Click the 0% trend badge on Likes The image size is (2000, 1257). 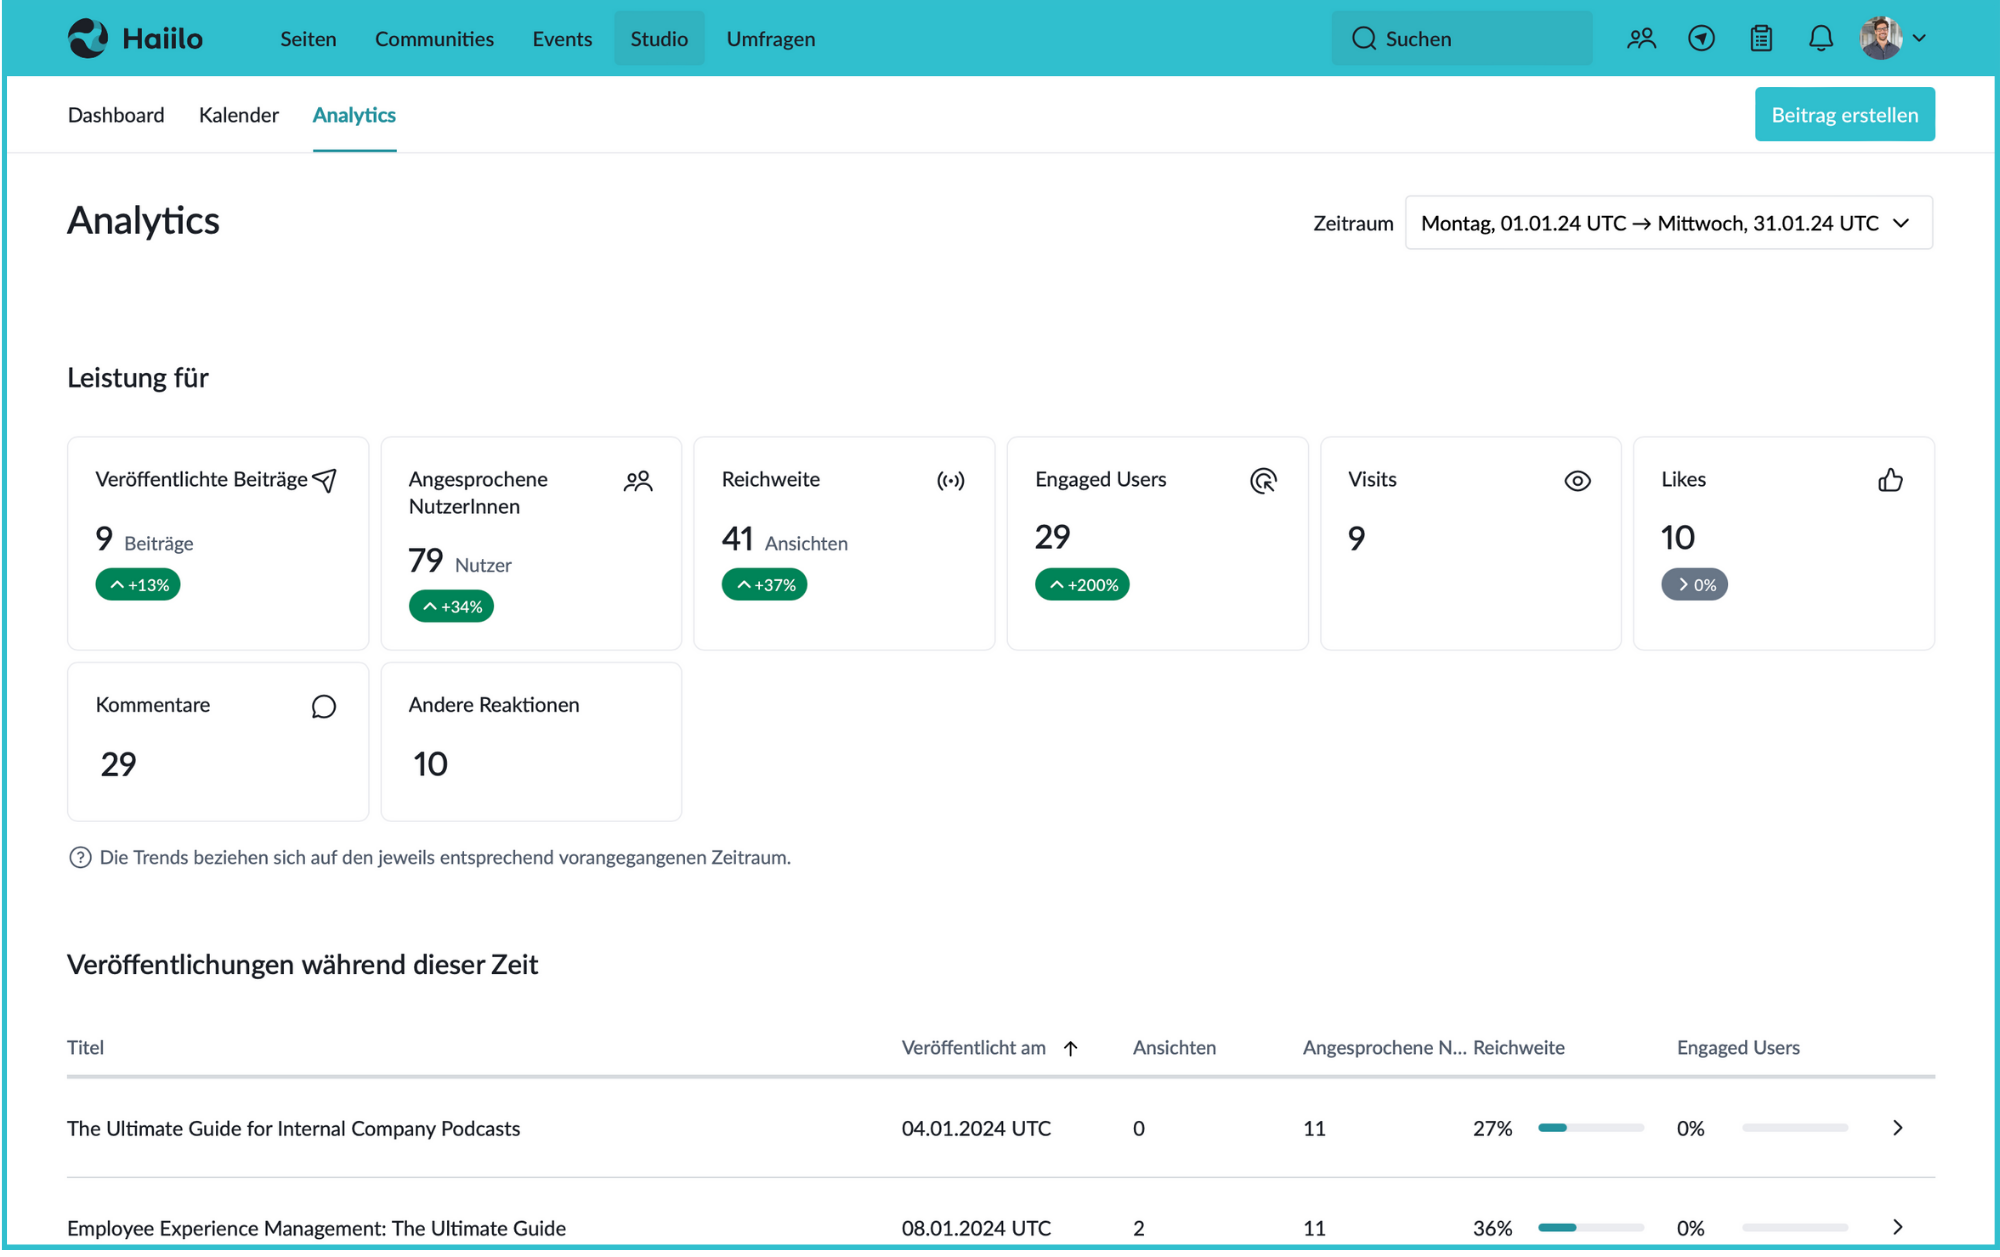tap(1694, 584)
